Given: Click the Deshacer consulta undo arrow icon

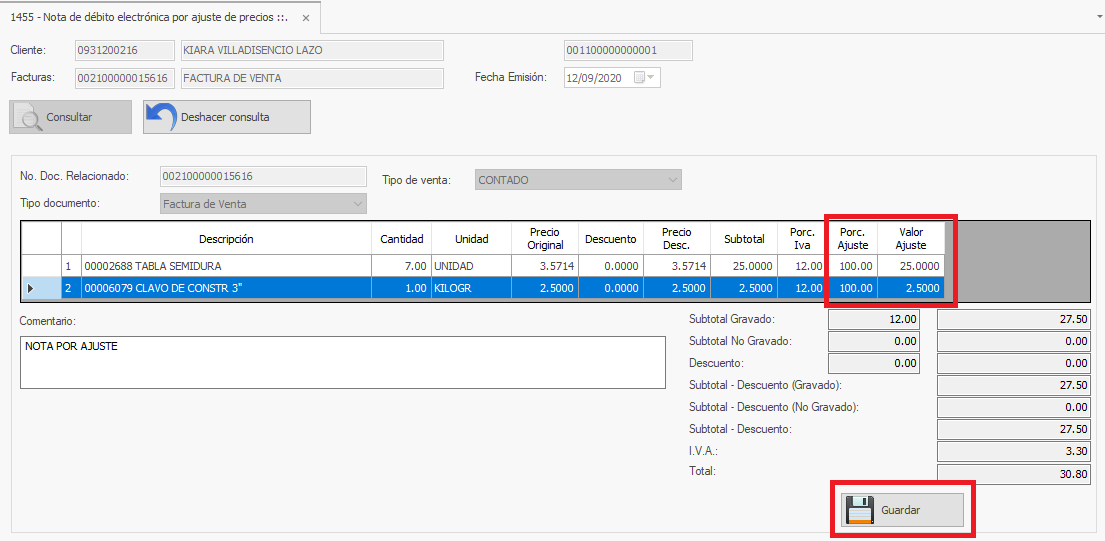Looking at the screenshot, I should pos(161,117).
